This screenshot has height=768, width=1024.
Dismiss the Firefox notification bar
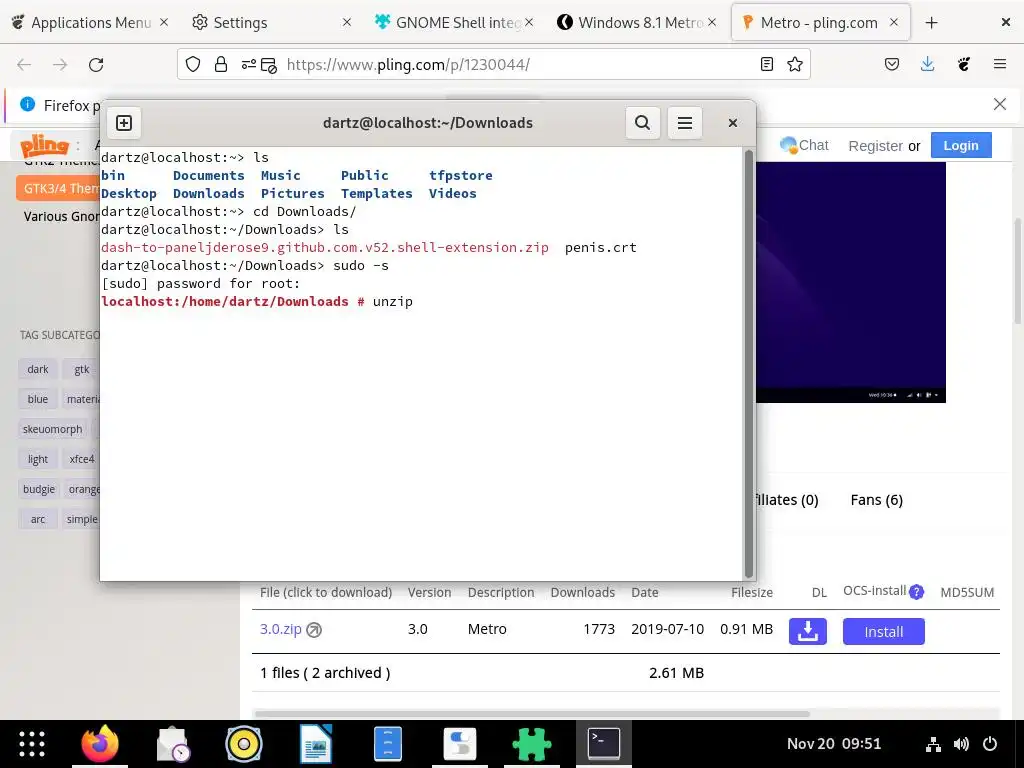tap(999, 104)
